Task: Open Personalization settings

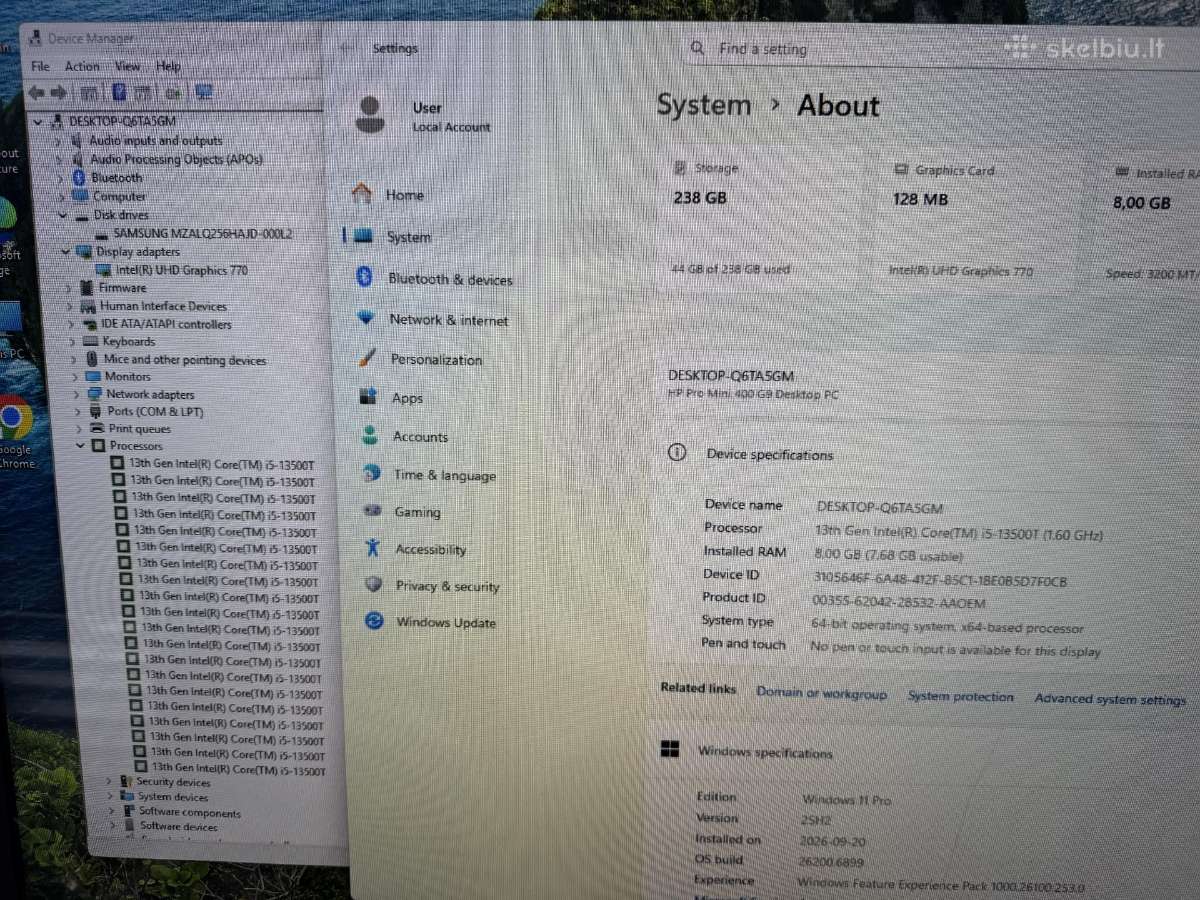Action: tap(436, 359)
